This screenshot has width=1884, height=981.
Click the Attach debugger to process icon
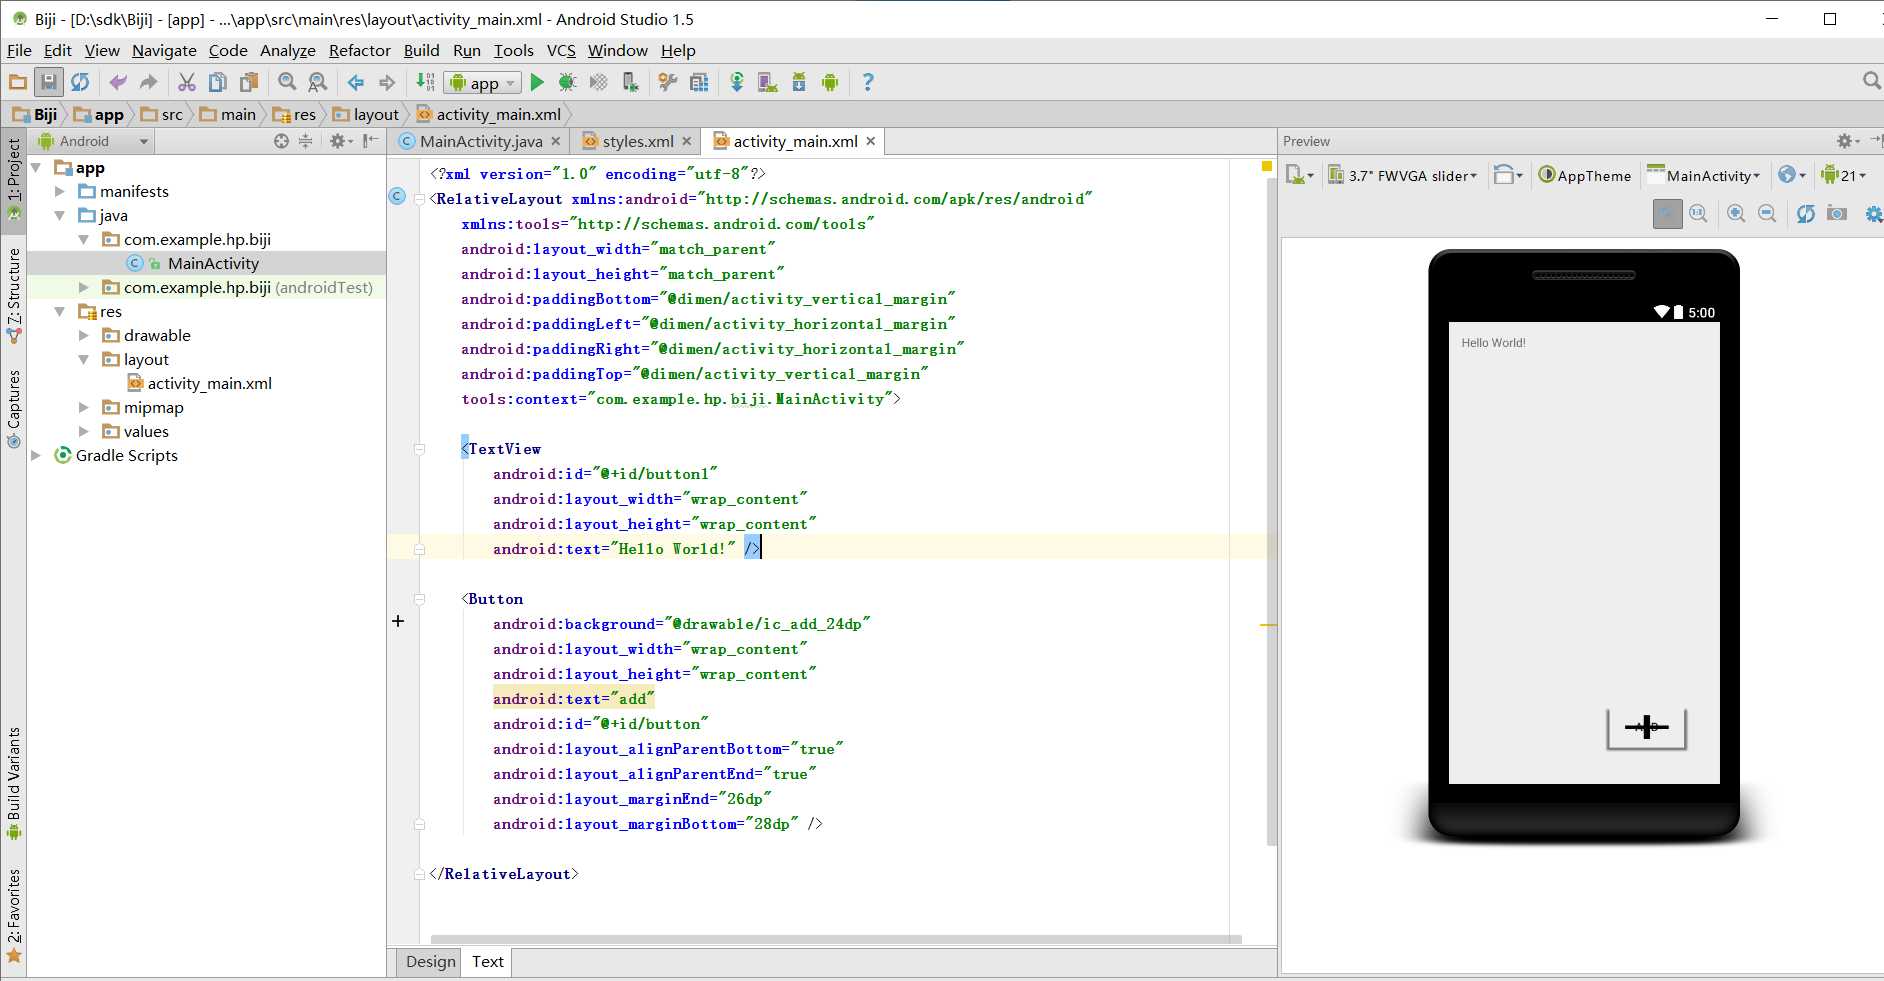click(x=630, y=82)
